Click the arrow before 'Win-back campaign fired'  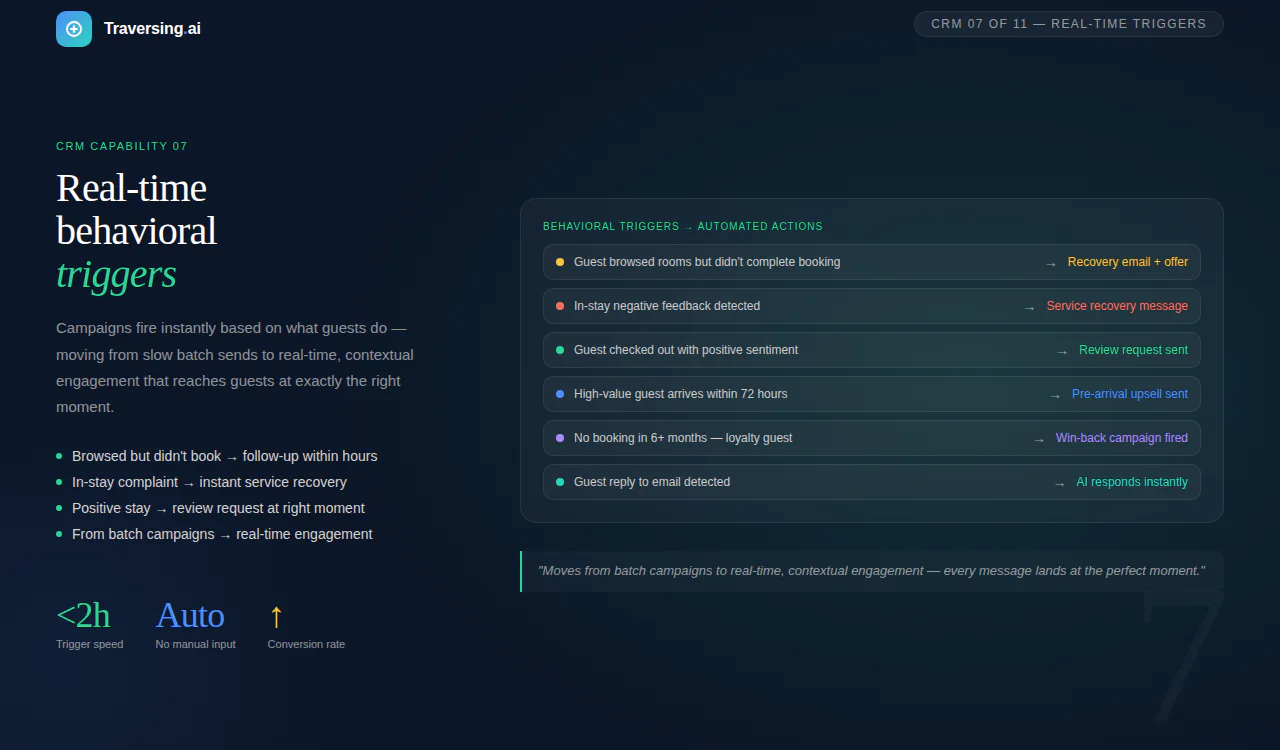tap(1039, 439)
